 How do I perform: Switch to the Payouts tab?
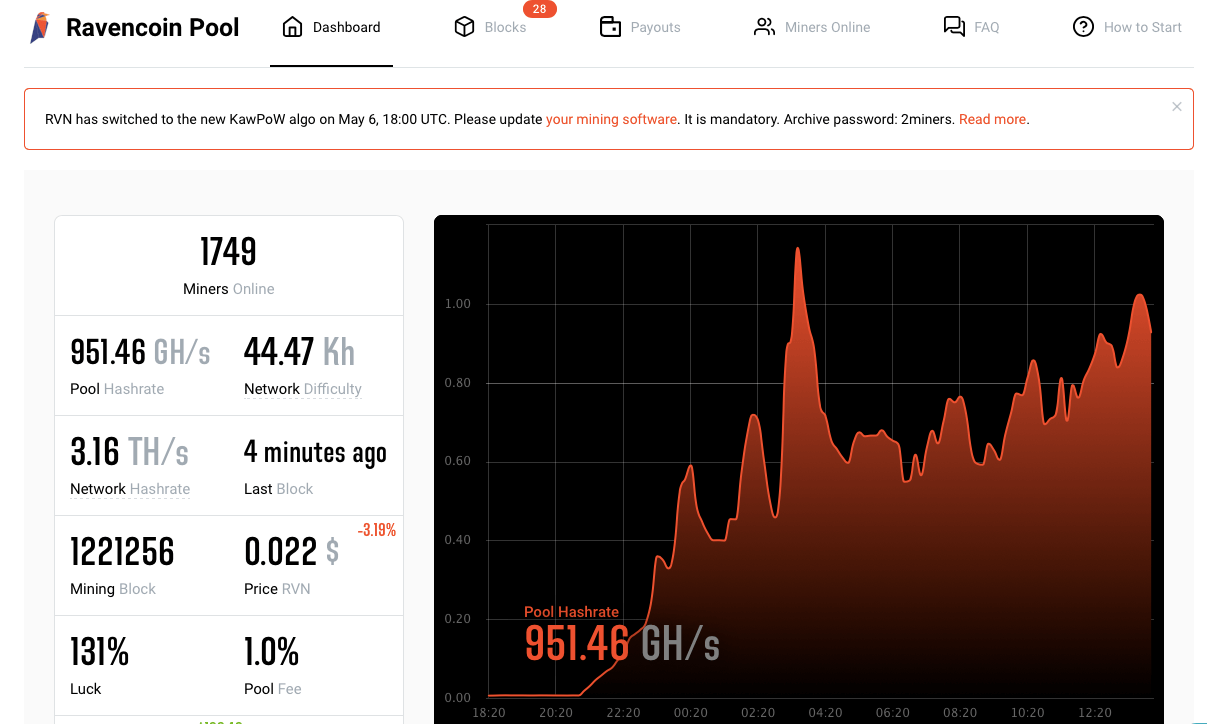tap(655, 27)
